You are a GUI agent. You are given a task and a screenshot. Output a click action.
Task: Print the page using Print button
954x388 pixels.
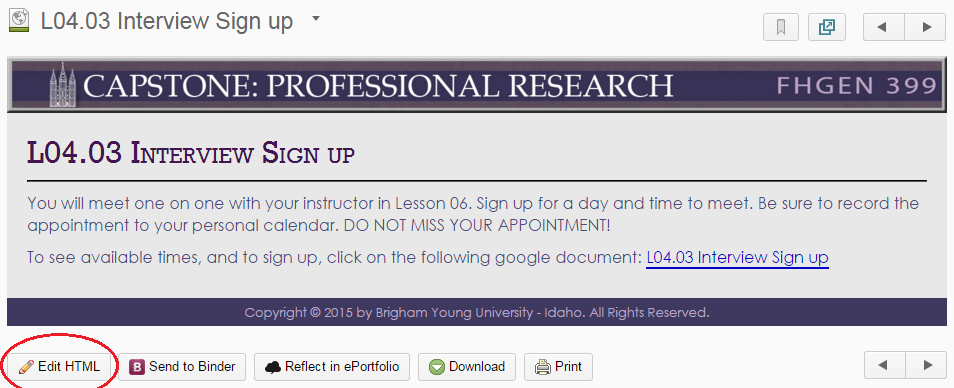pos(559,367)
